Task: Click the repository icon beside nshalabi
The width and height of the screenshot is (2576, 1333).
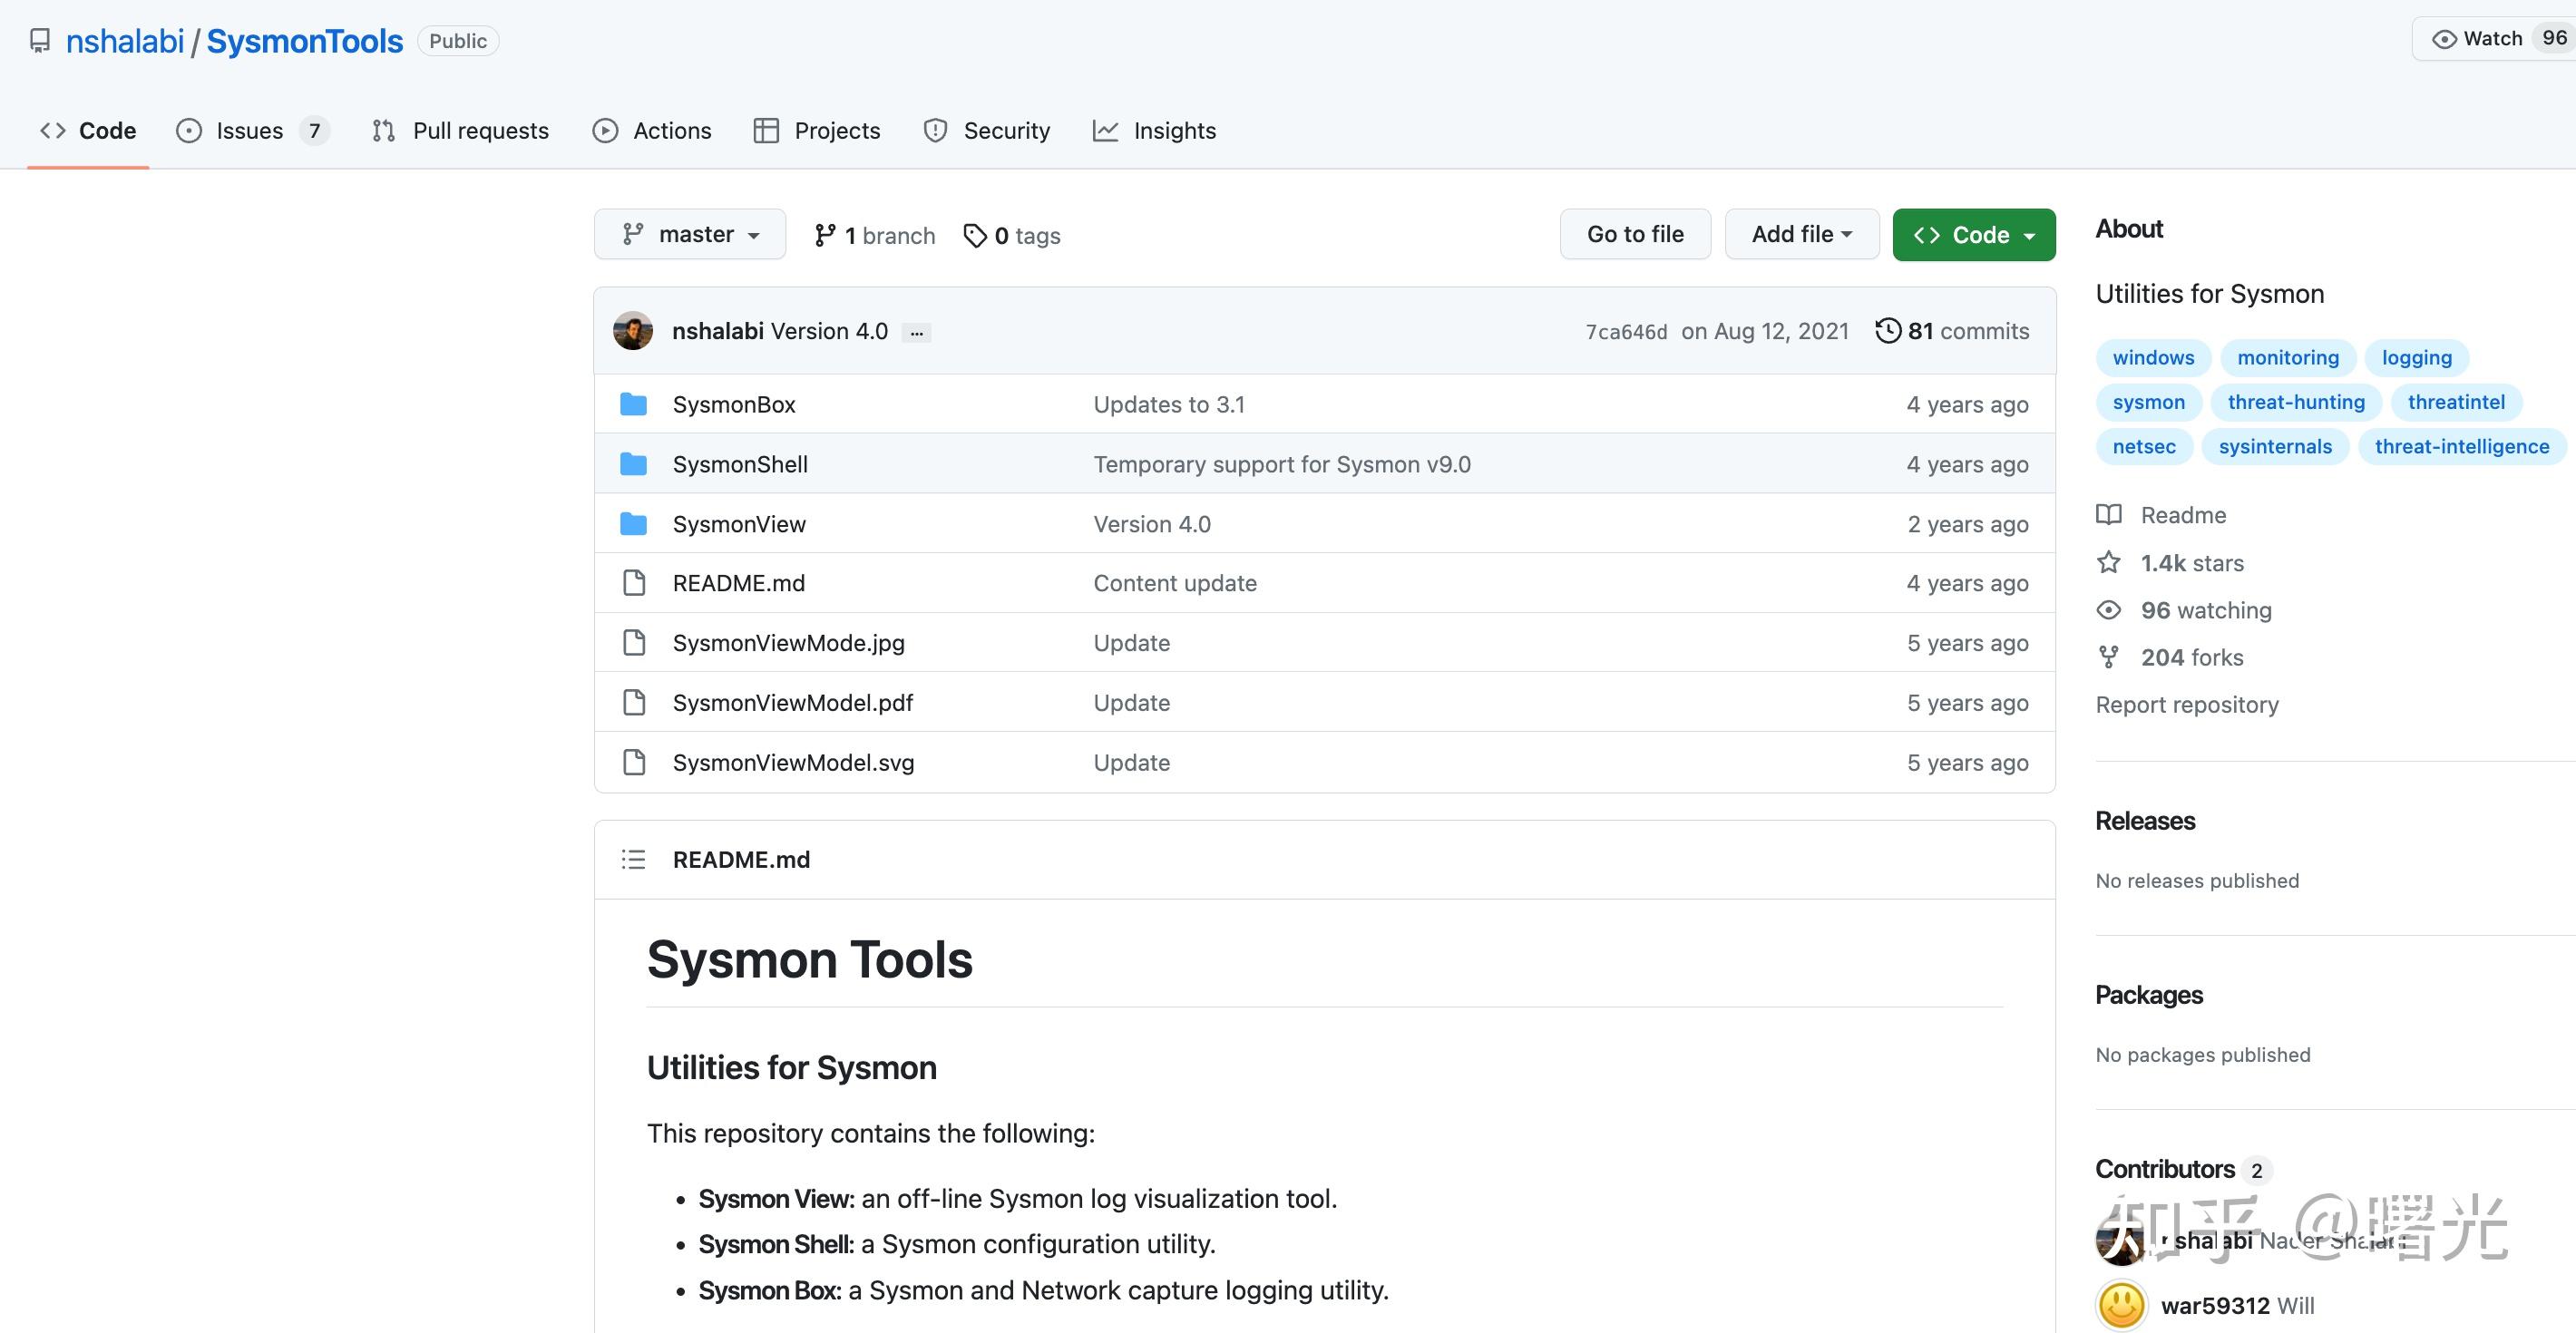Action: (40, 41)
